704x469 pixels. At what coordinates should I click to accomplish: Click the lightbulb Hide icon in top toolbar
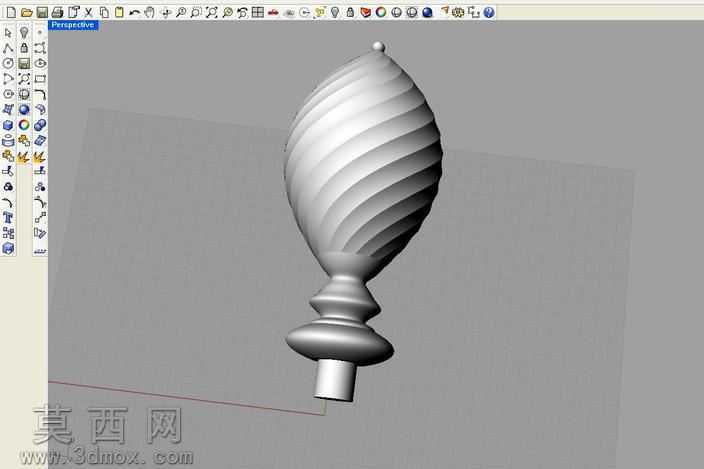click(x=334, y=12)
